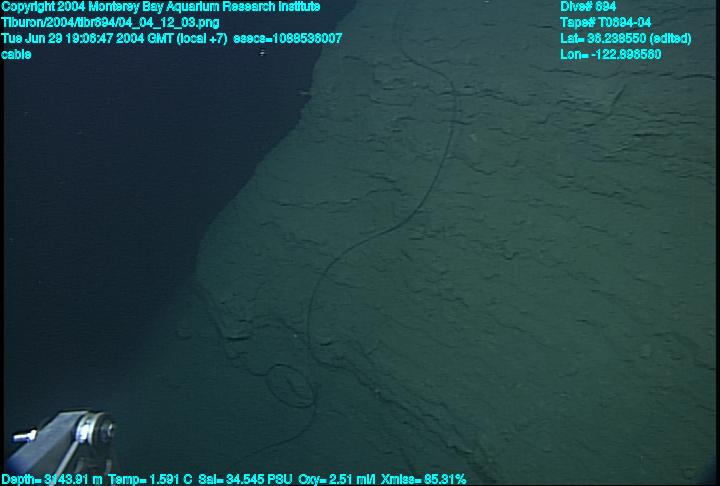Select the Dive# 694 label
This screenshot has width=720, height=486.
(x=588, y=7)
